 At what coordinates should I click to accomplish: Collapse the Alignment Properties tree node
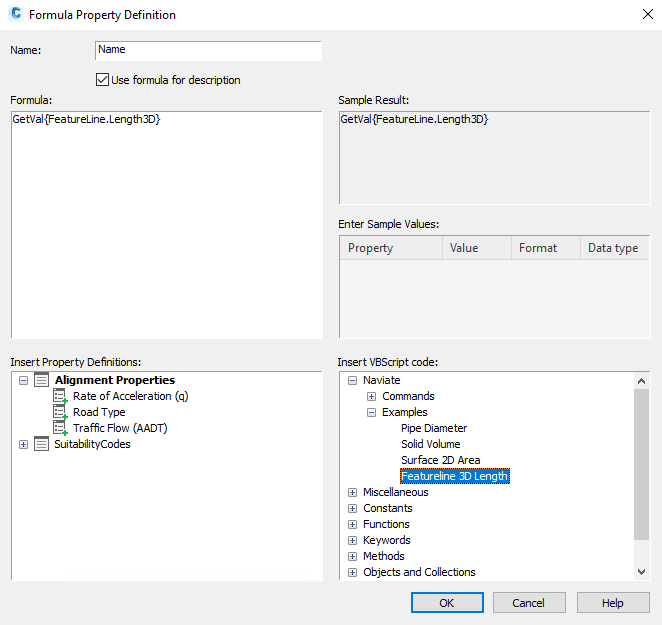(x=24, y=380)
